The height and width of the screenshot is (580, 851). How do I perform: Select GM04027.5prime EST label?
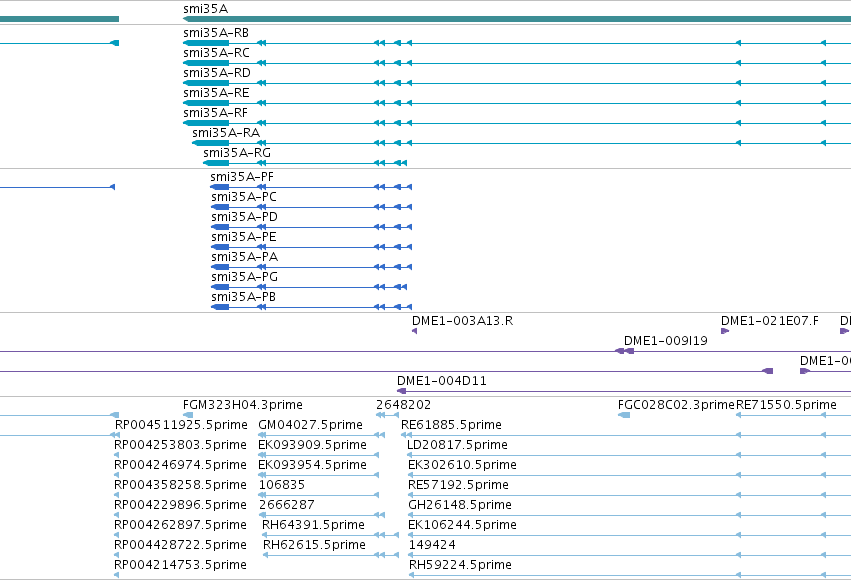click(310, 425)
